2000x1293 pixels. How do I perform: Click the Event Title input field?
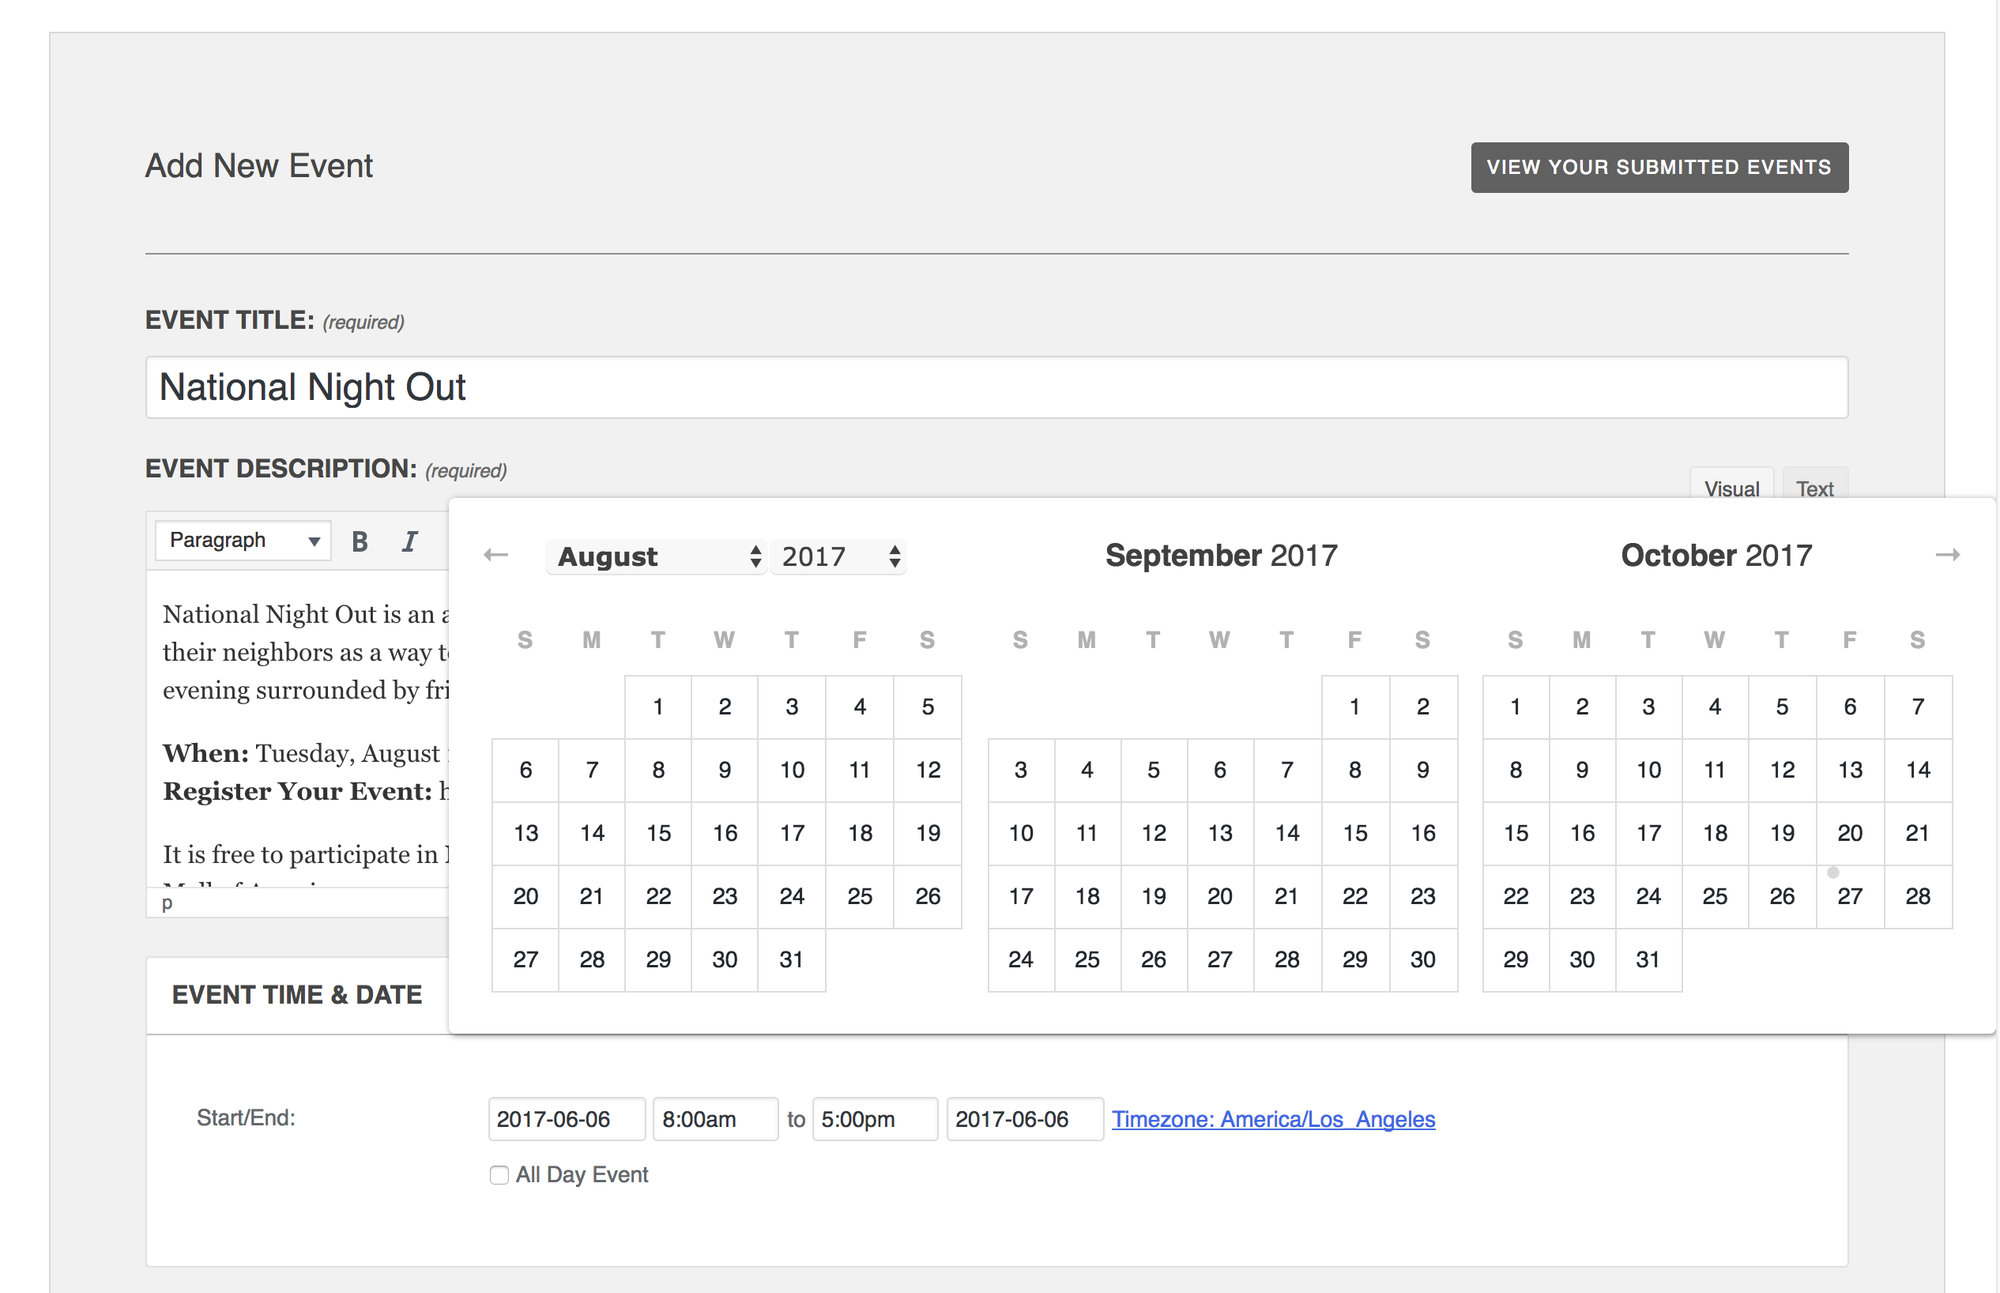click(996, 387)
